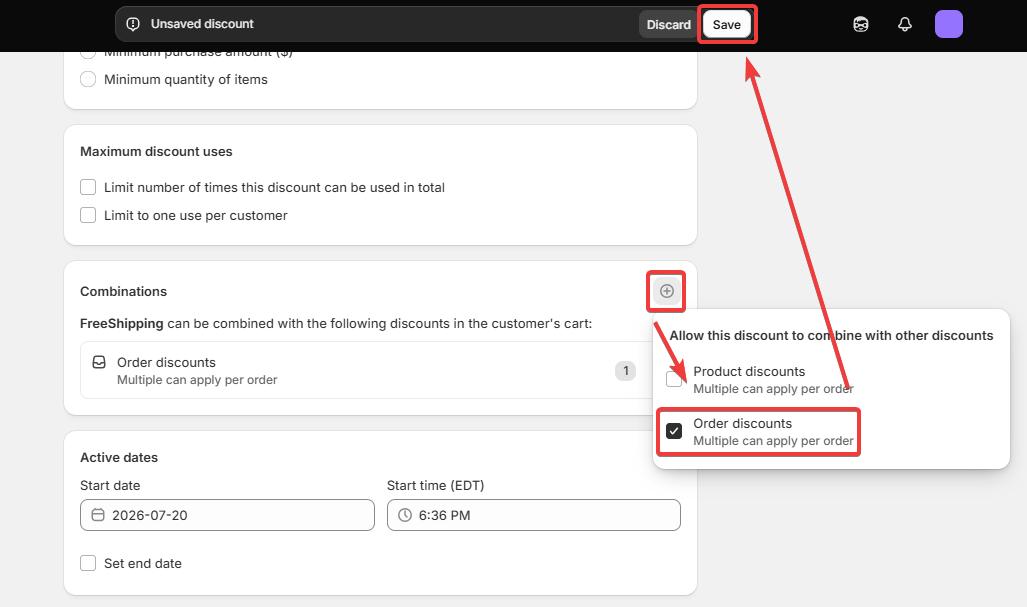
Task: Check Product discounts combination option
Action: (x=674, y=379)
